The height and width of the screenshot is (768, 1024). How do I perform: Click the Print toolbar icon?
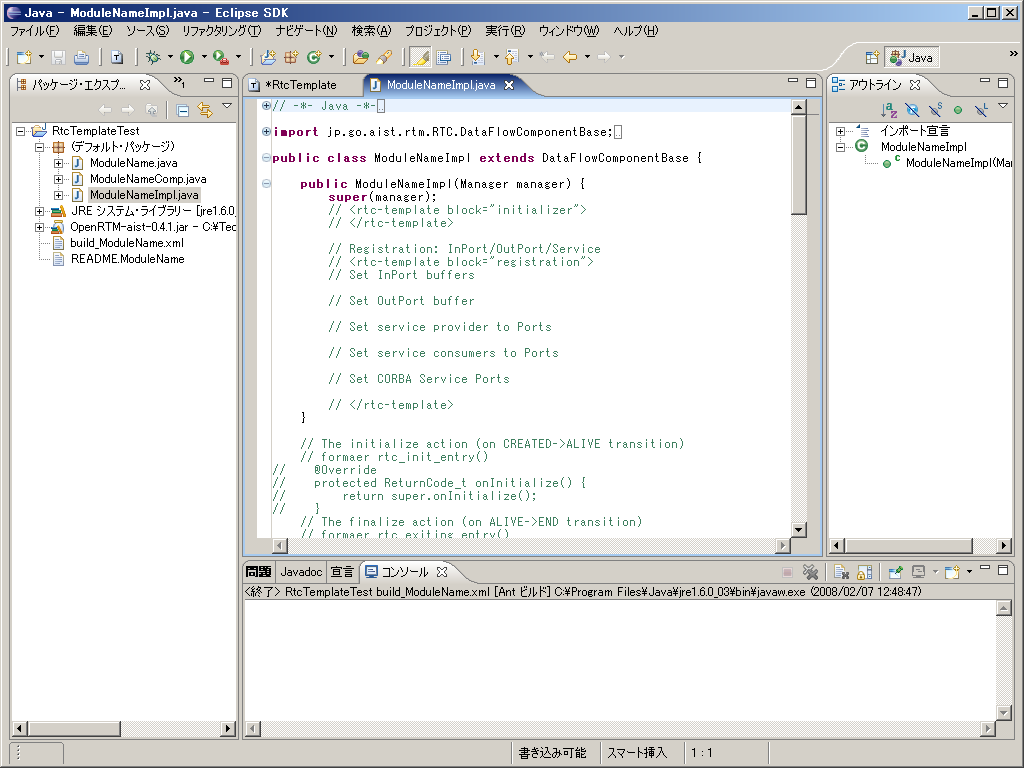point(81,57)
